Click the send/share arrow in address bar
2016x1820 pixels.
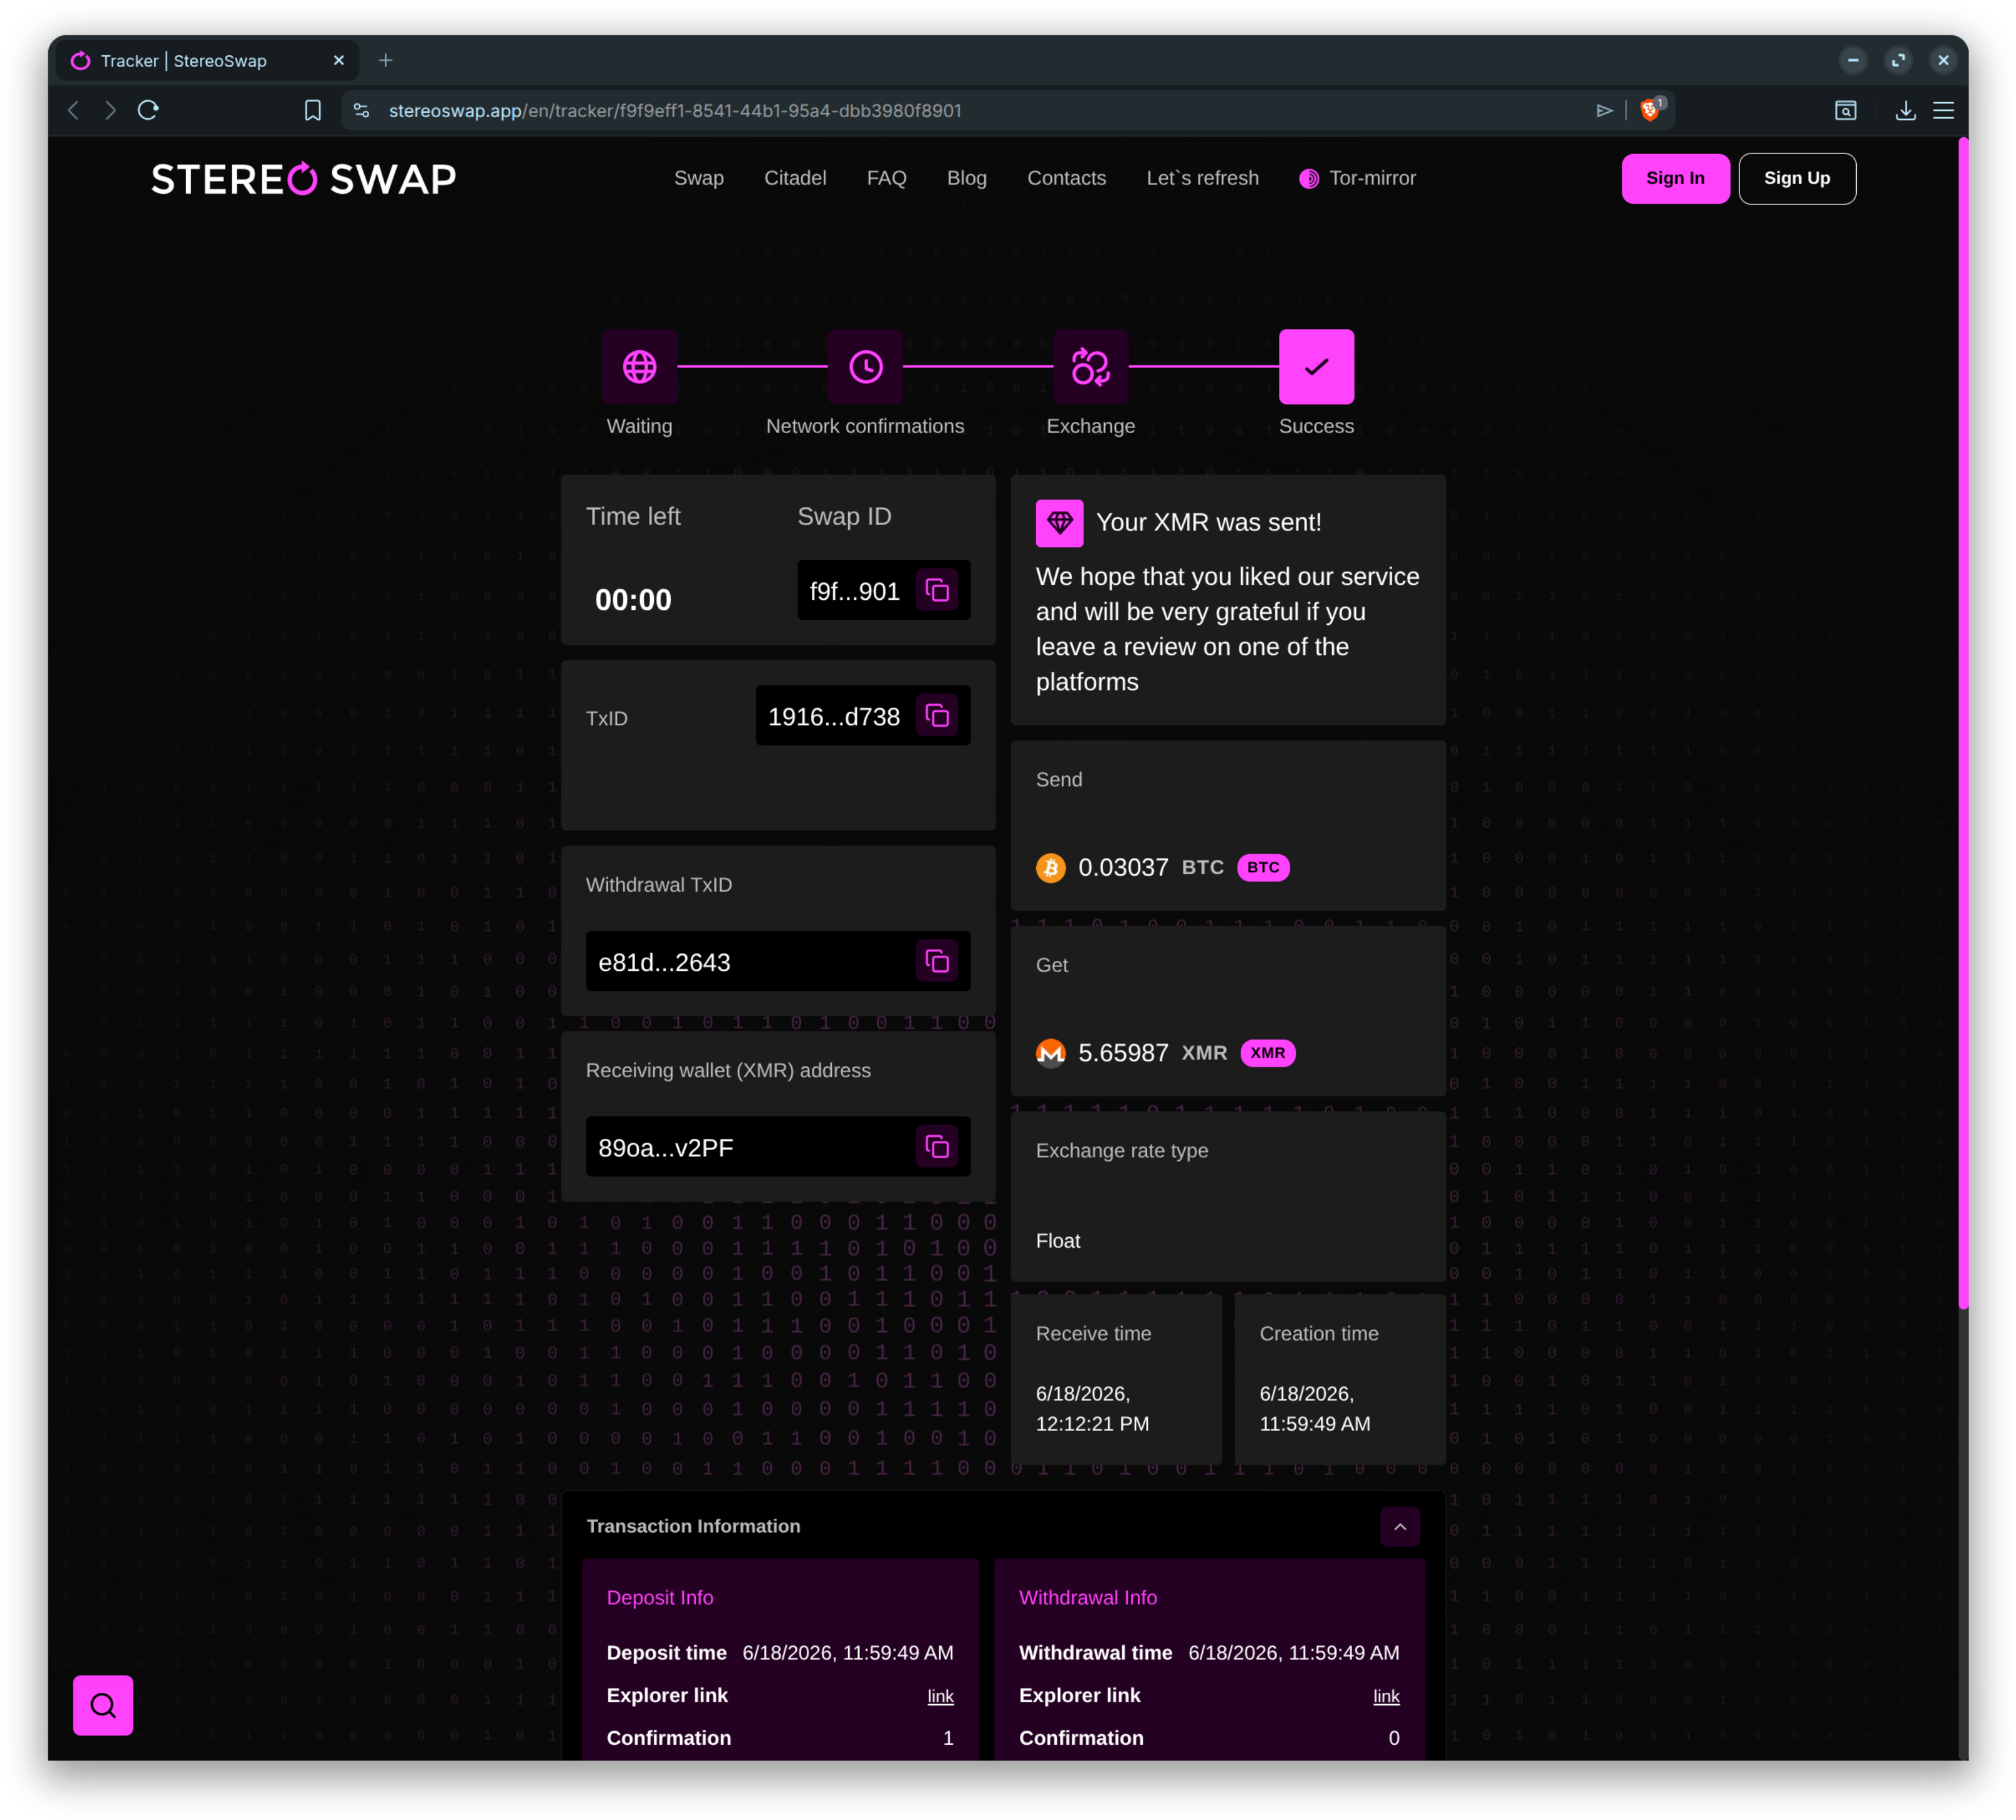[1604, 110]
